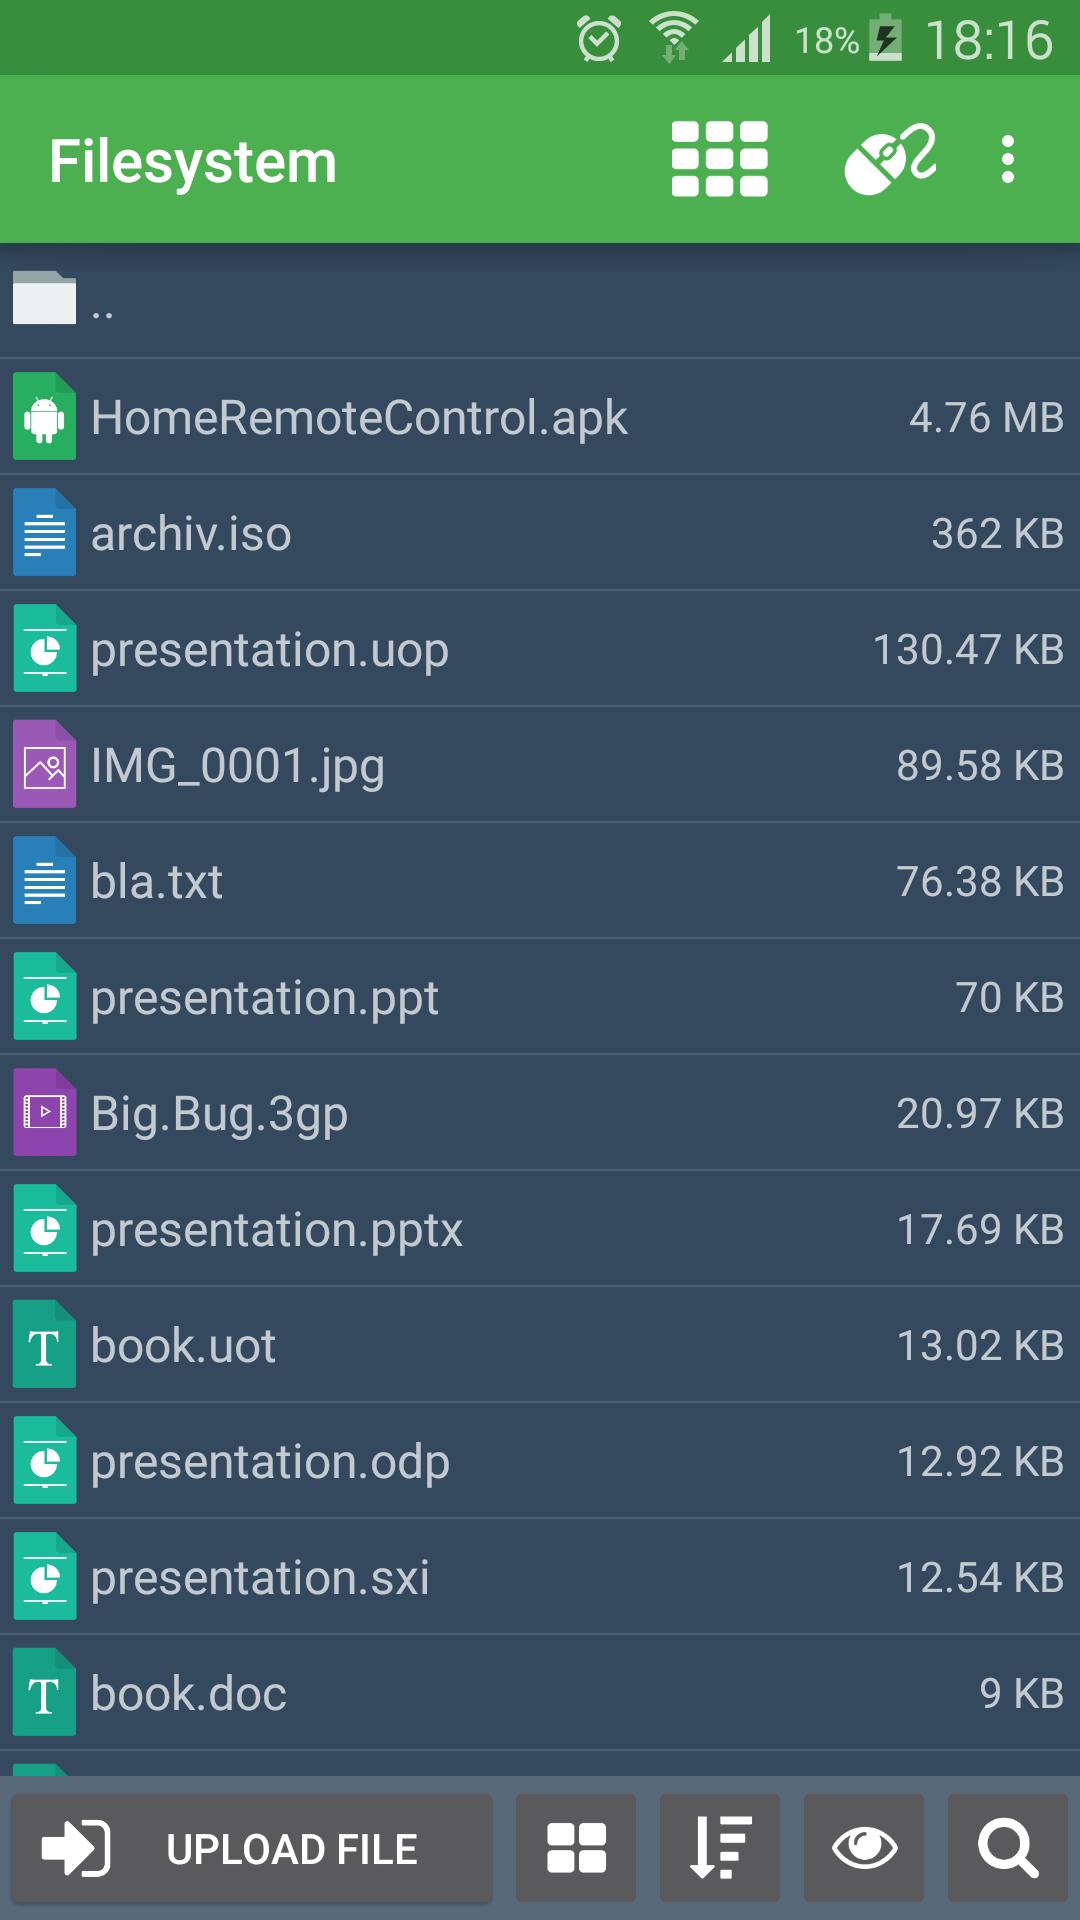Switch to tile view layout
The height and width of the screenshot is (1920, 1080).
coord(576,1848)
